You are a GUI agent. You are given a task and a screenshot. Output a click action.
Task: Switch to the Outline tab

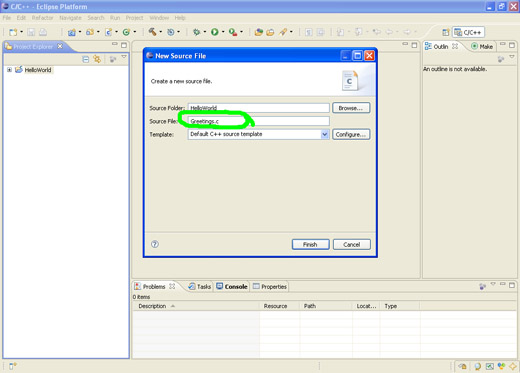coord(441,47)
